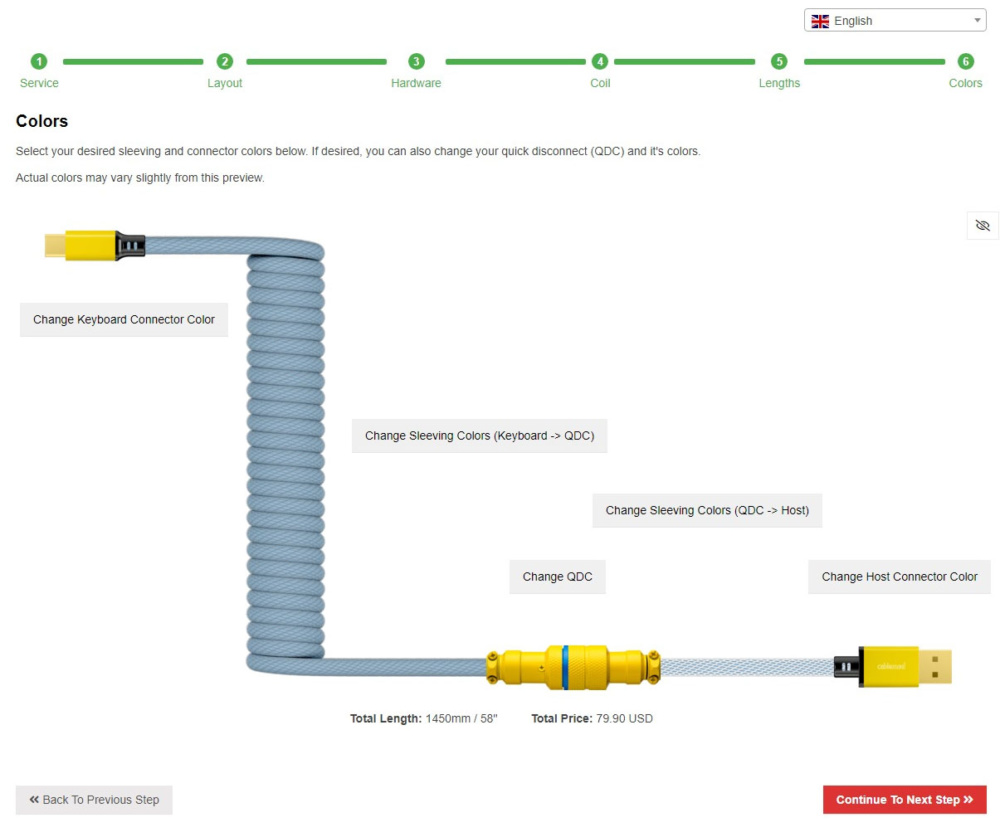Viewport: 1000px width, 832px height.
Task: Open Change Sleeving Colors (Keyboard -> QDC)
Action: point(480,436)
